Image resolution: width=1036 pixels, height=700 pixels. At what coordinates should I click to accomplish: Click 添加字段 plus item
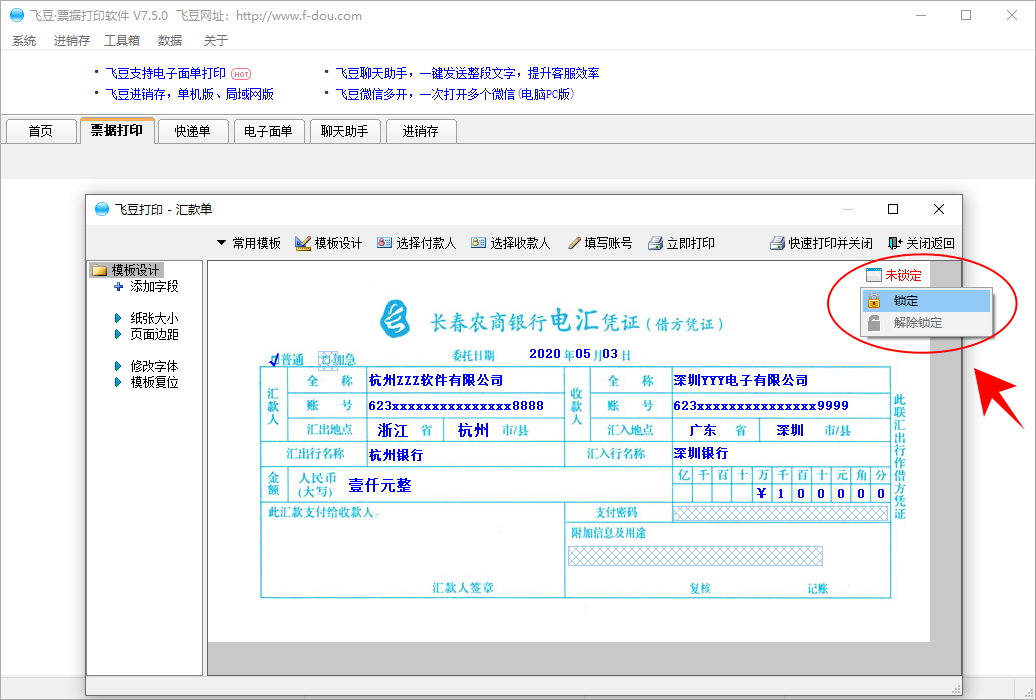point(146,286)
